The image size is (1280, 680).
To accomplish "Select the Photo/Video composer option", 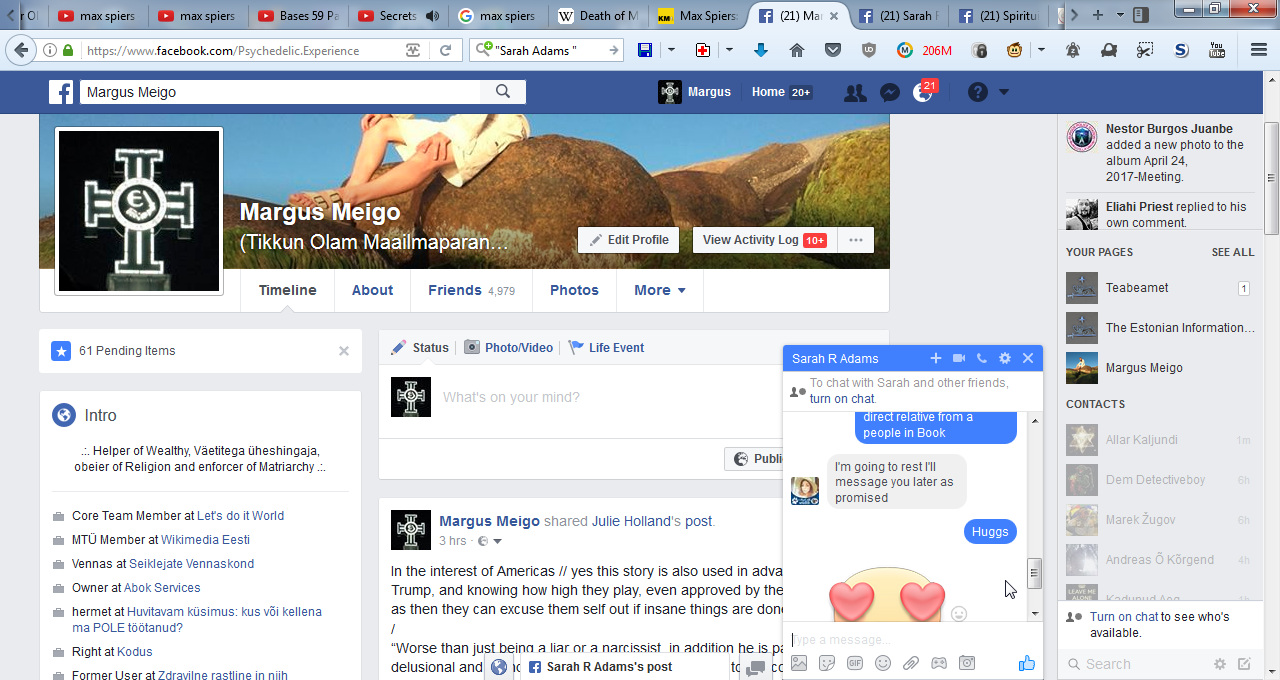I will point(508,348).
